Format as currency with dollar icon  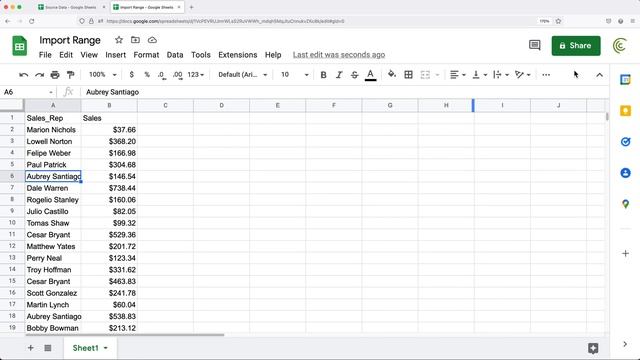pyautogui.click(x=131, y=75)
